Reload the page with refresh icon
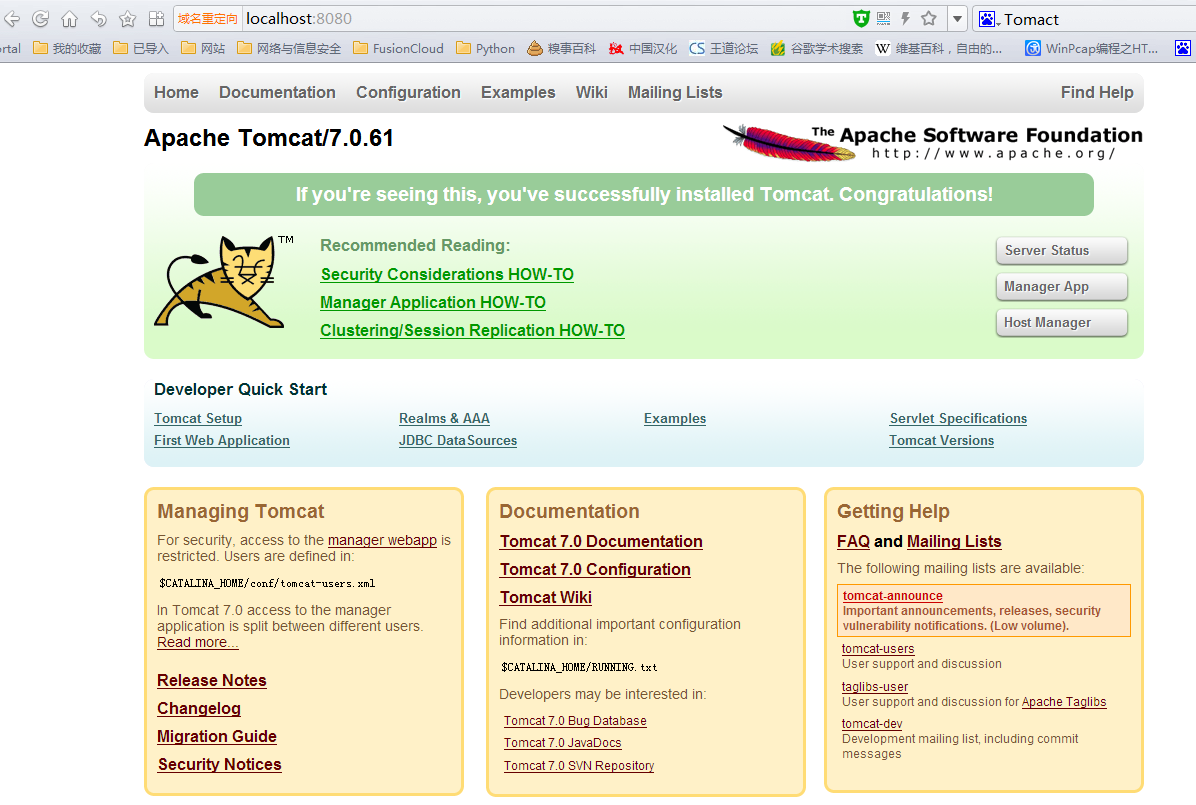 tap(40, 19)
